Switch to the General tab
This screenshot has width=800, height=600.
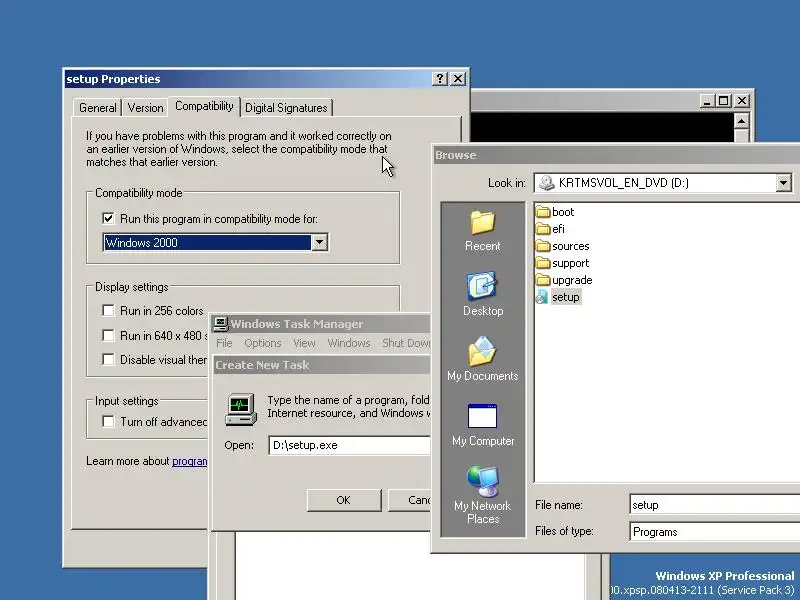pyautogui.click(x=97, y=108)
